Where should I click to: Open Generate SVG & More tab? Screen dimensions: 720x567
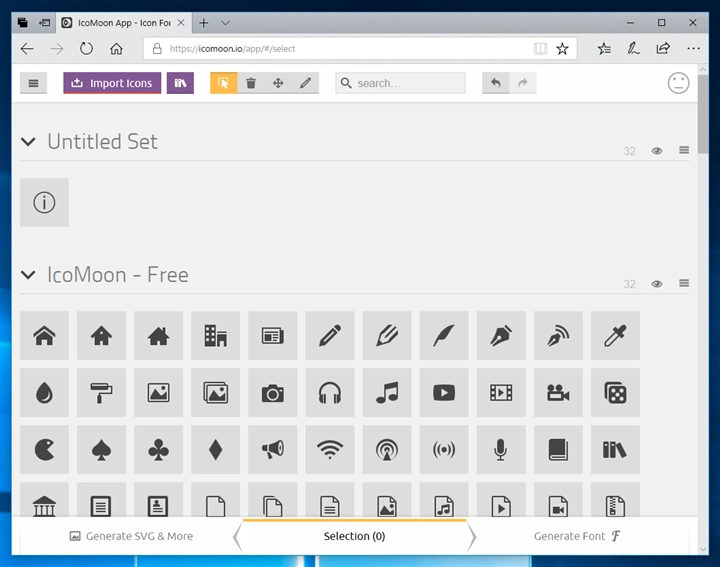[x=131, y=536]
